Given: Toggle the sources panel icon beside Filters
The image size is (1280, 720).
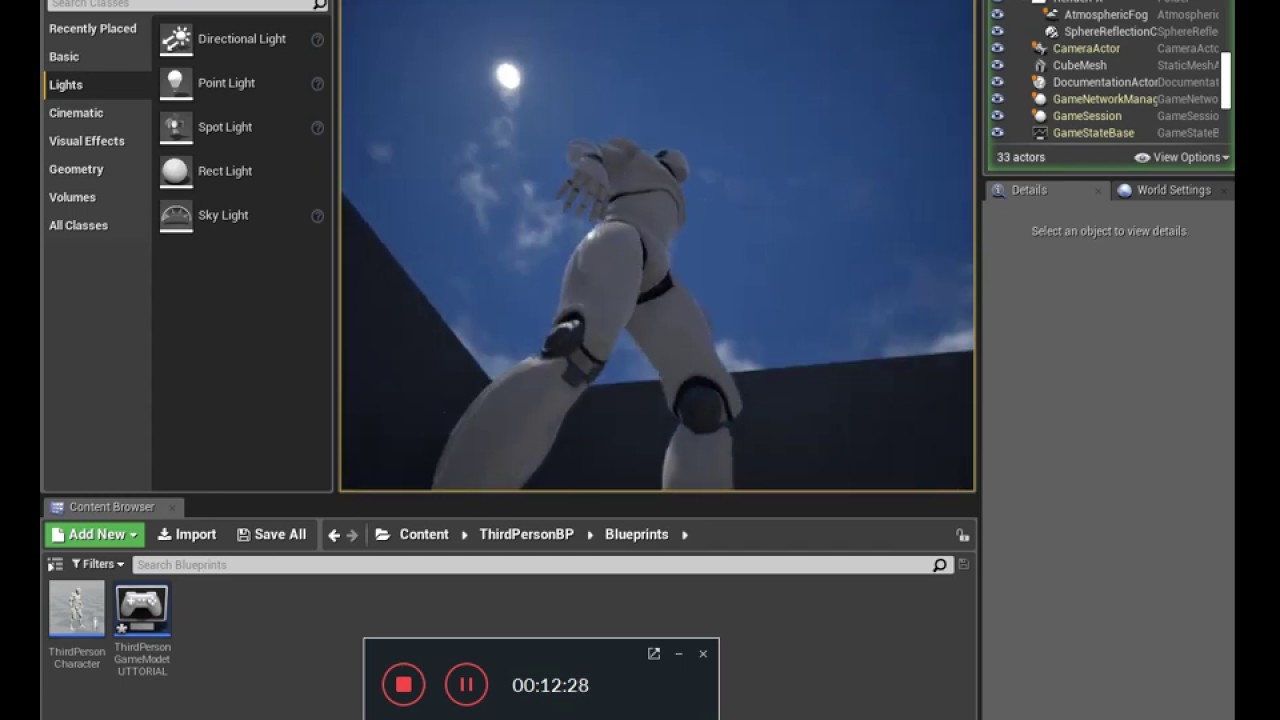Looking at the screenshot, I should [x=56, y=564].
